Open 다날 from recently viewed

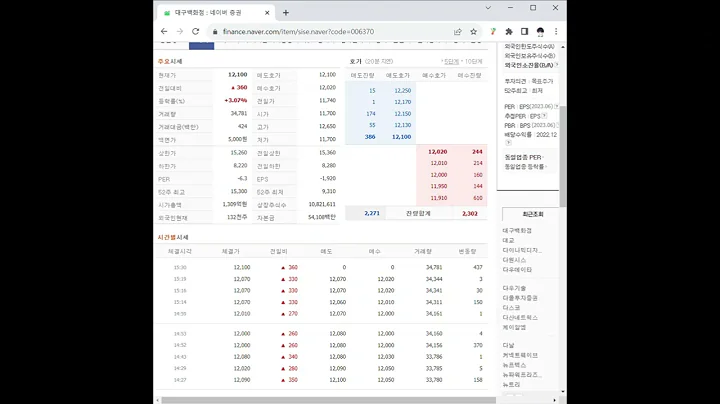click(x=508, y=345)
